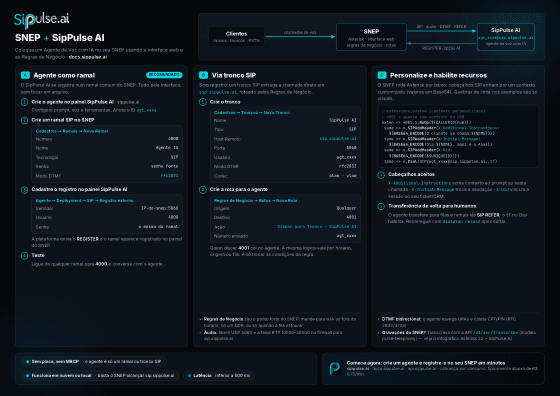Click the 'Tipo' row showing SIP
560x396 pixels.
pos(285,129)
